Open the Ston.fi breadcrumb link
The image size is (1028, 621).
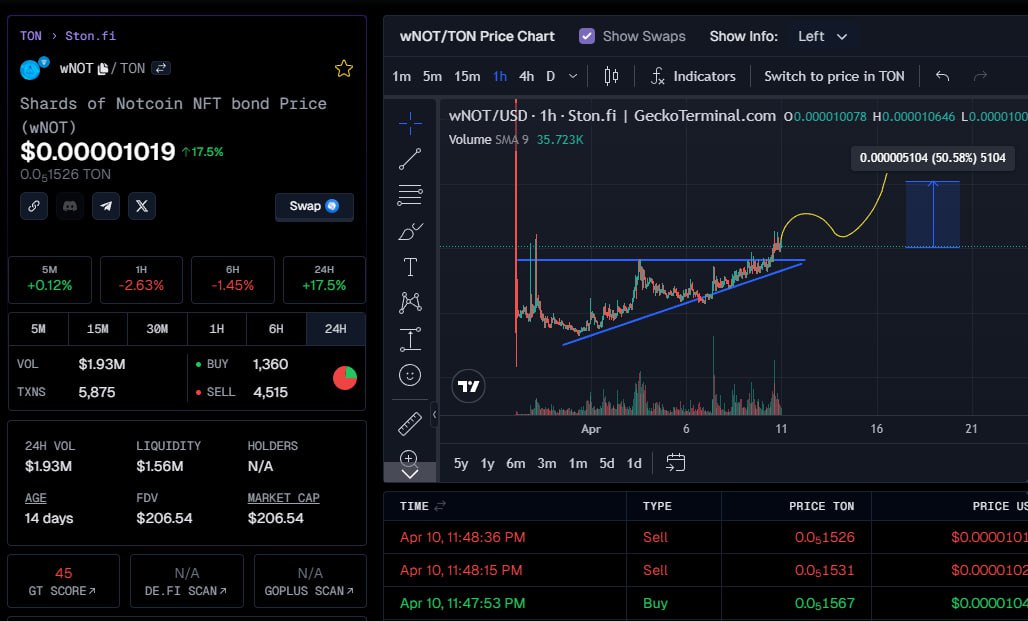click(90, 36)
